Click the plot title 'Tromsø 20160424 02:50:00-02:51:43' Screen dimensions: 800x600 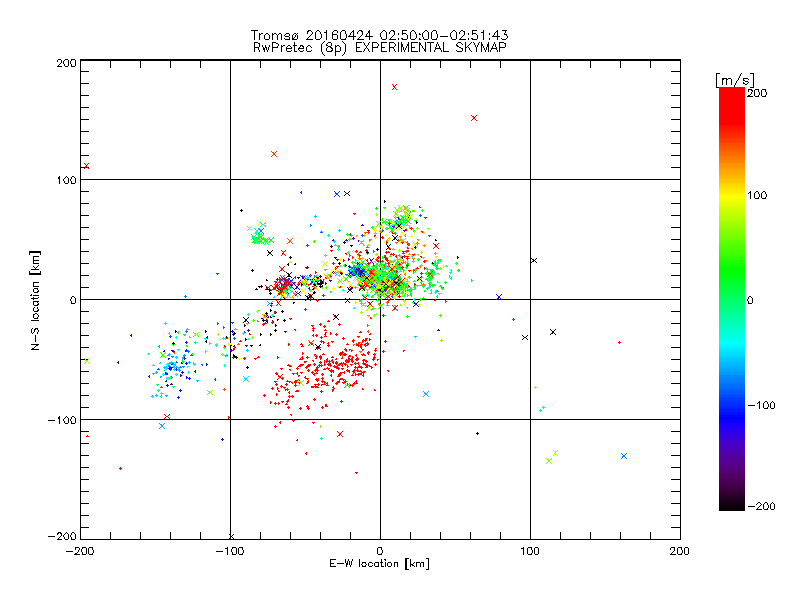379,35
